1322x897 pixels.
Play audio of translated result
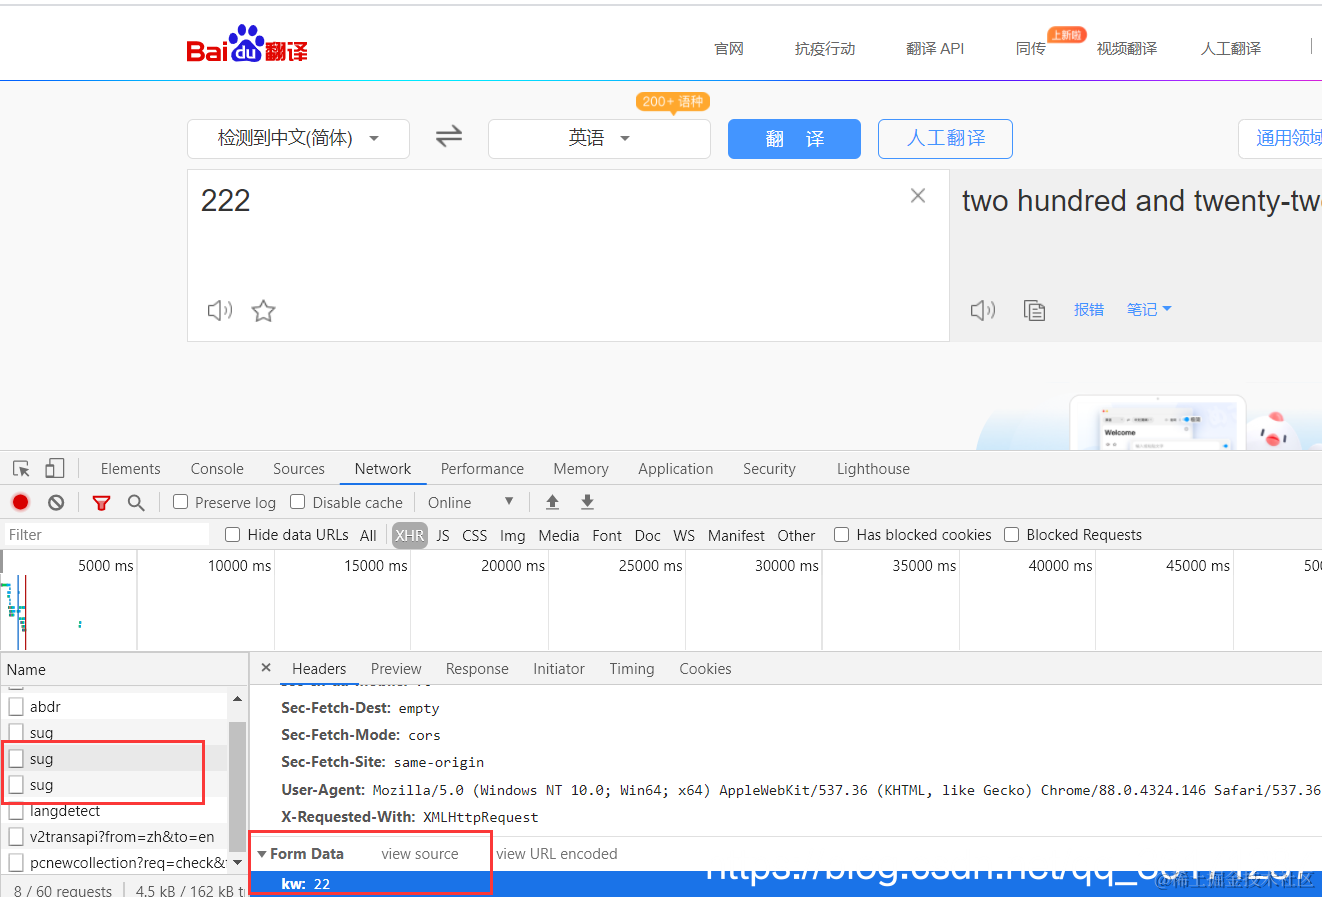(x=983, y=310)
